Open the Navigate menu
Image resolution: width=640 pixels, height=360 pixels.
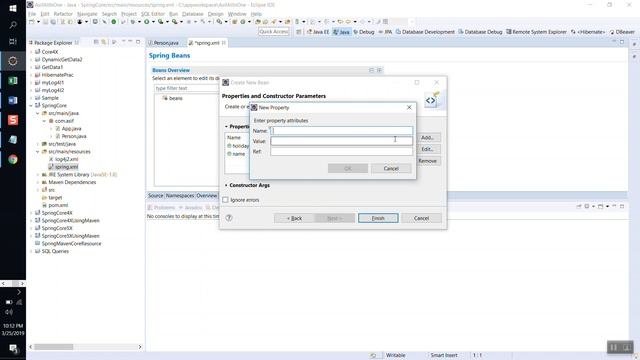coord(87,14)
